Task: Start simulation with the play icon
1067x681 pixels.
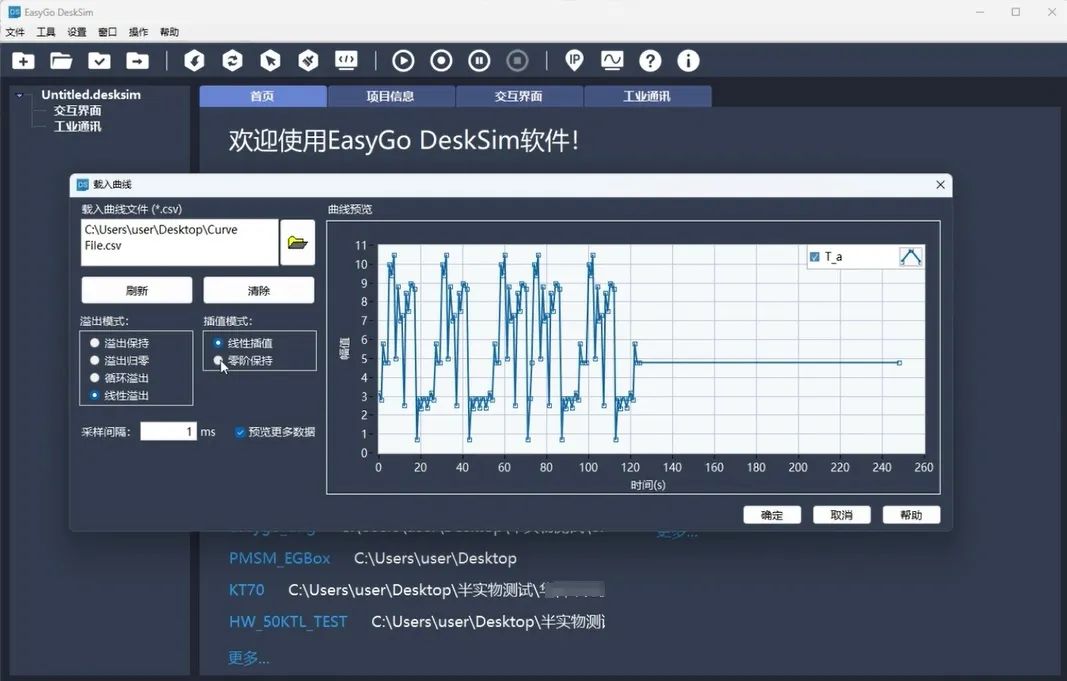Action: click(403, 61)
